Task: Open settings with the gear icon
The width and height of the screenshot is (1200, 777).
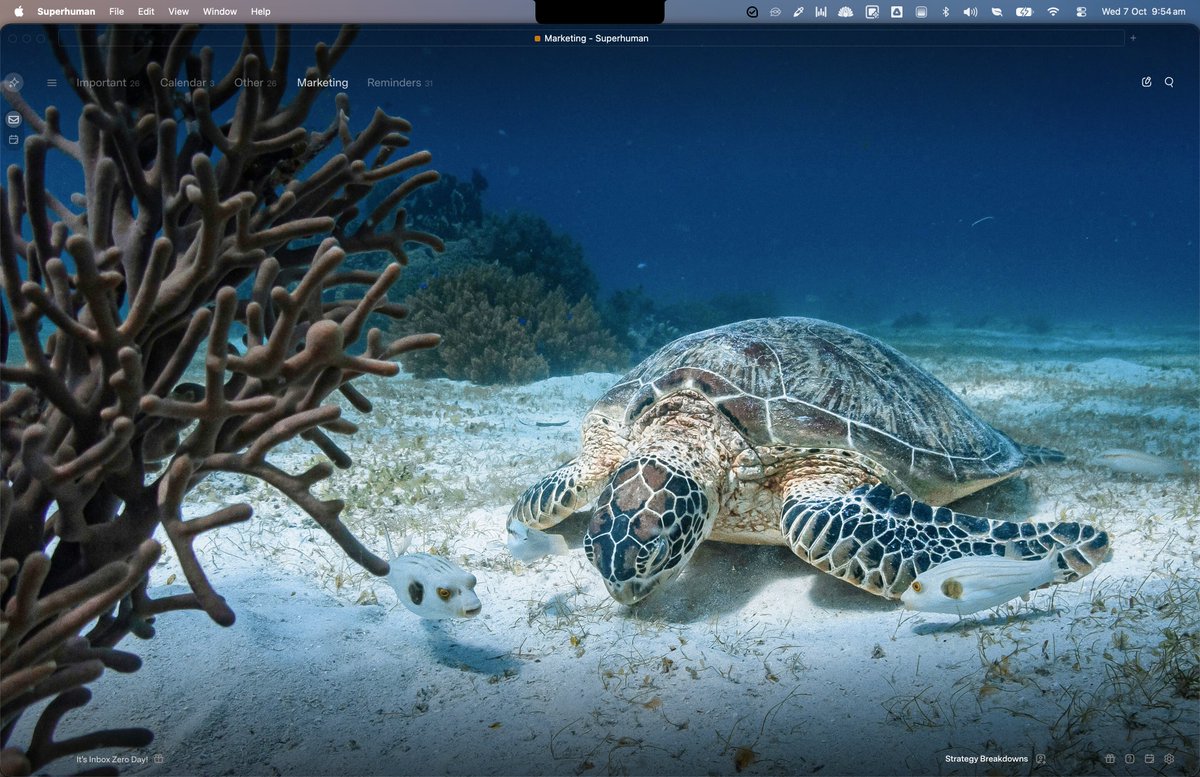Action: [1169, 759]
